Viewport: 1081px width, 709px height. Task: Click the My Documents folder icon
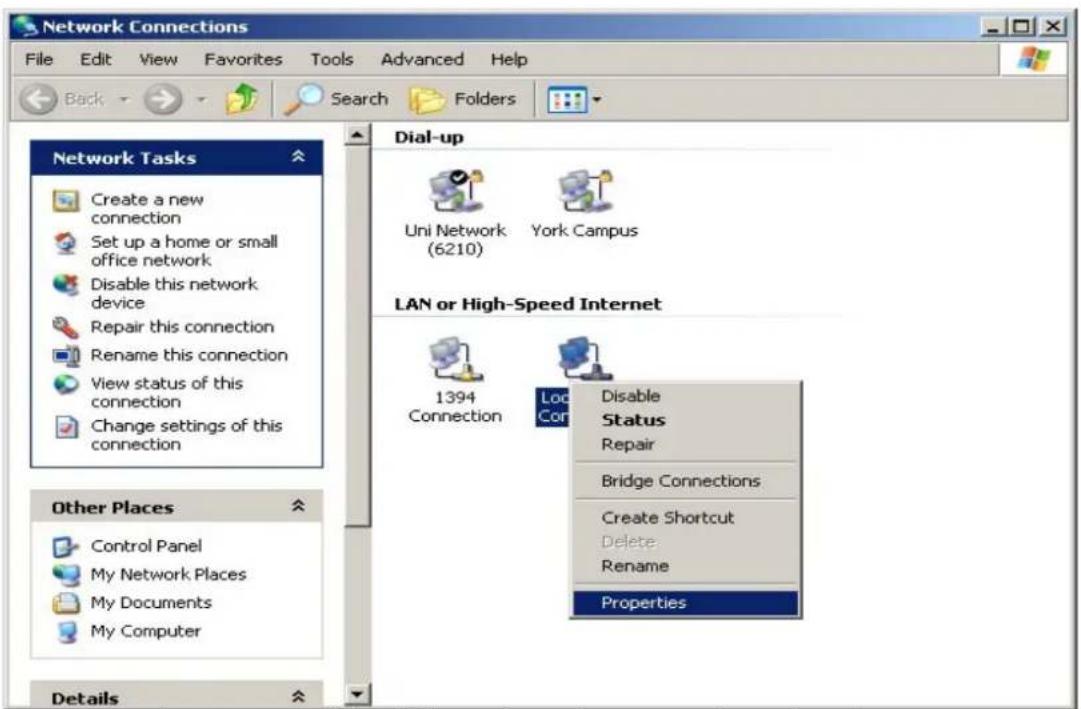66,603
